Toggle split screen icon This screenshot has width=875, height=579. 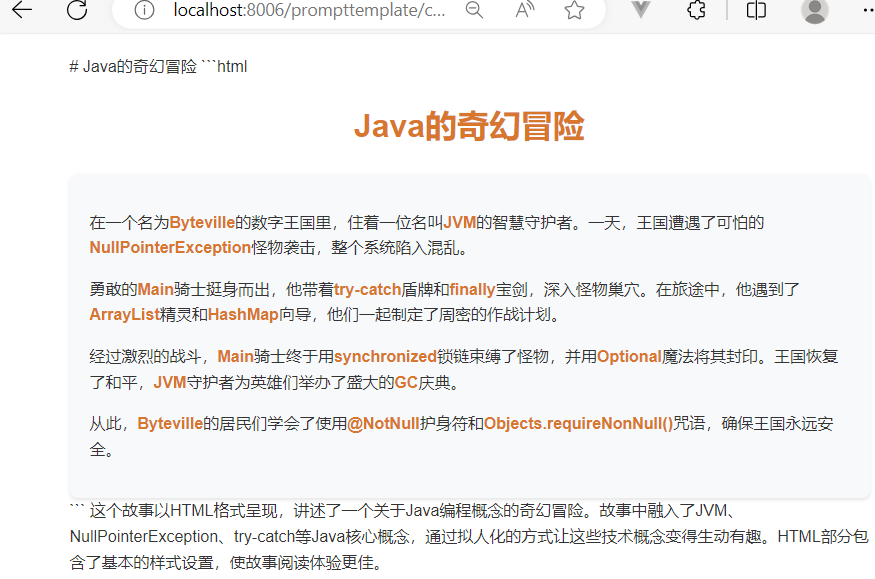(756, 10)
